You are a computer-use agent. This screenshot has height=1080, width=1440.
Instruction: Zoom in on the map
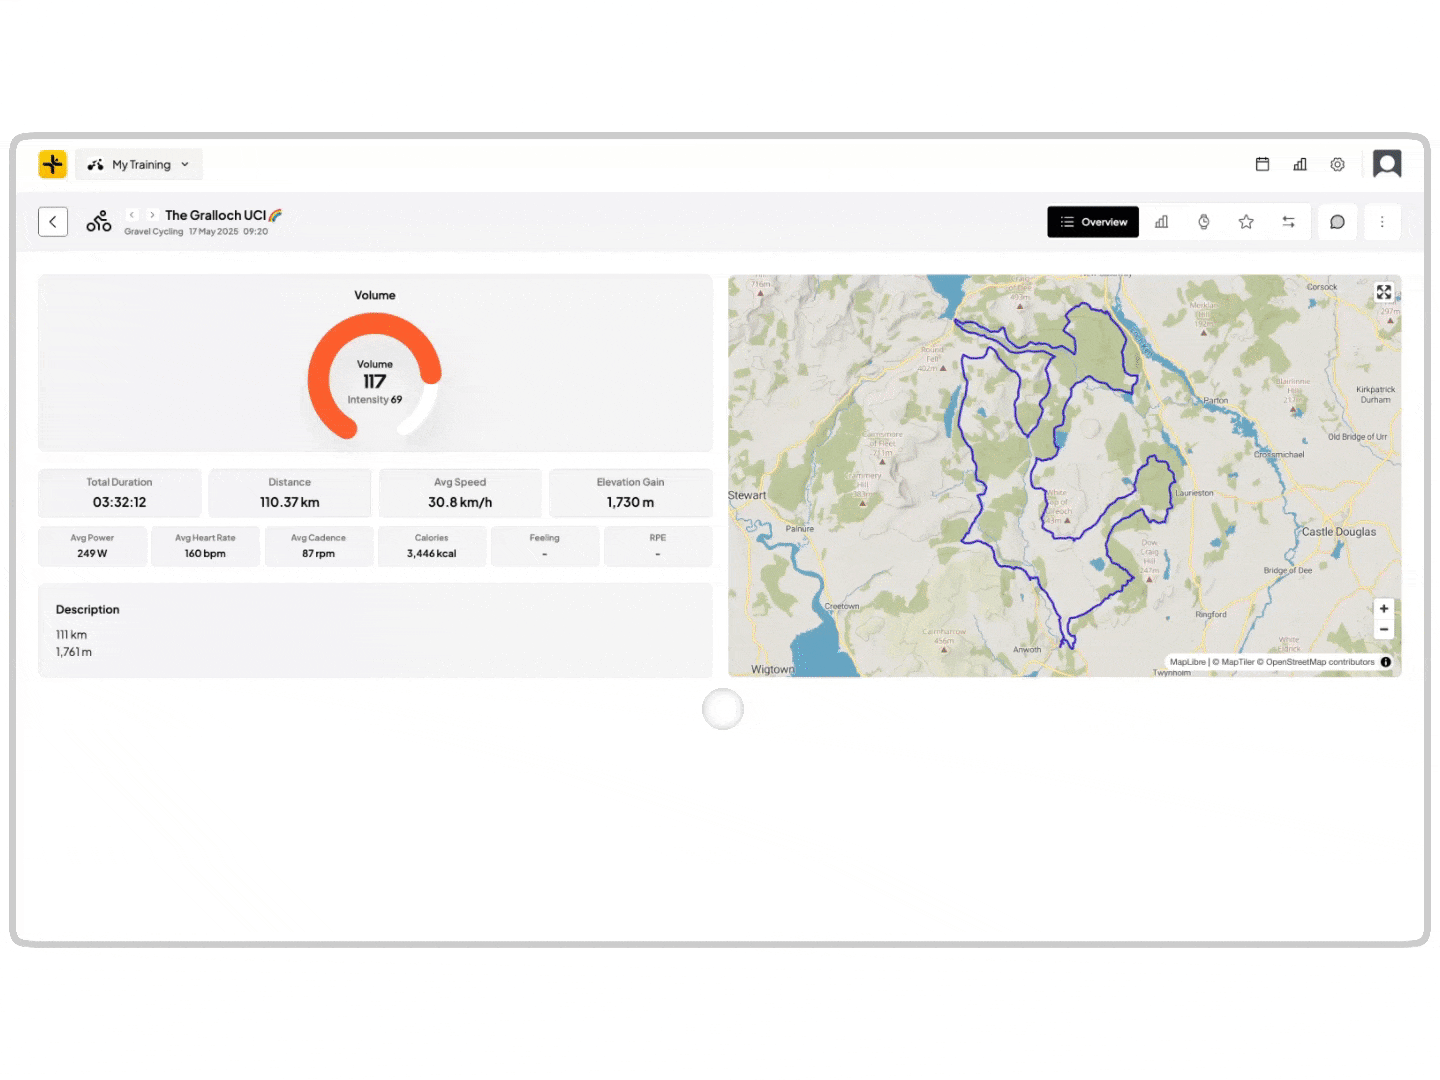click(x=1384, y=608)
